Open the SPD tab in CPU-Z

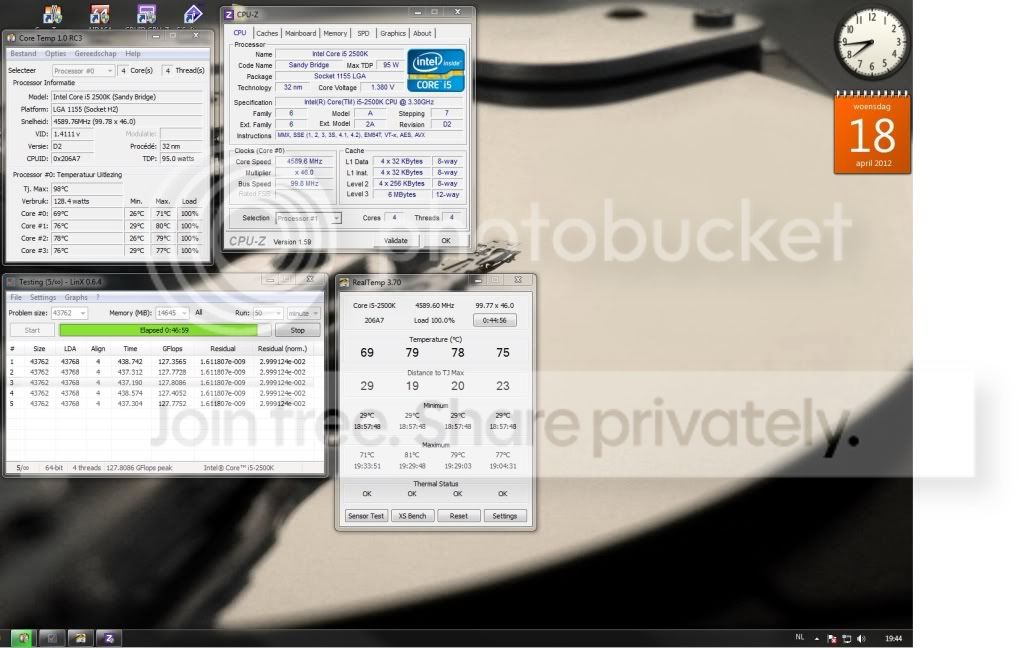coord(363,33)
